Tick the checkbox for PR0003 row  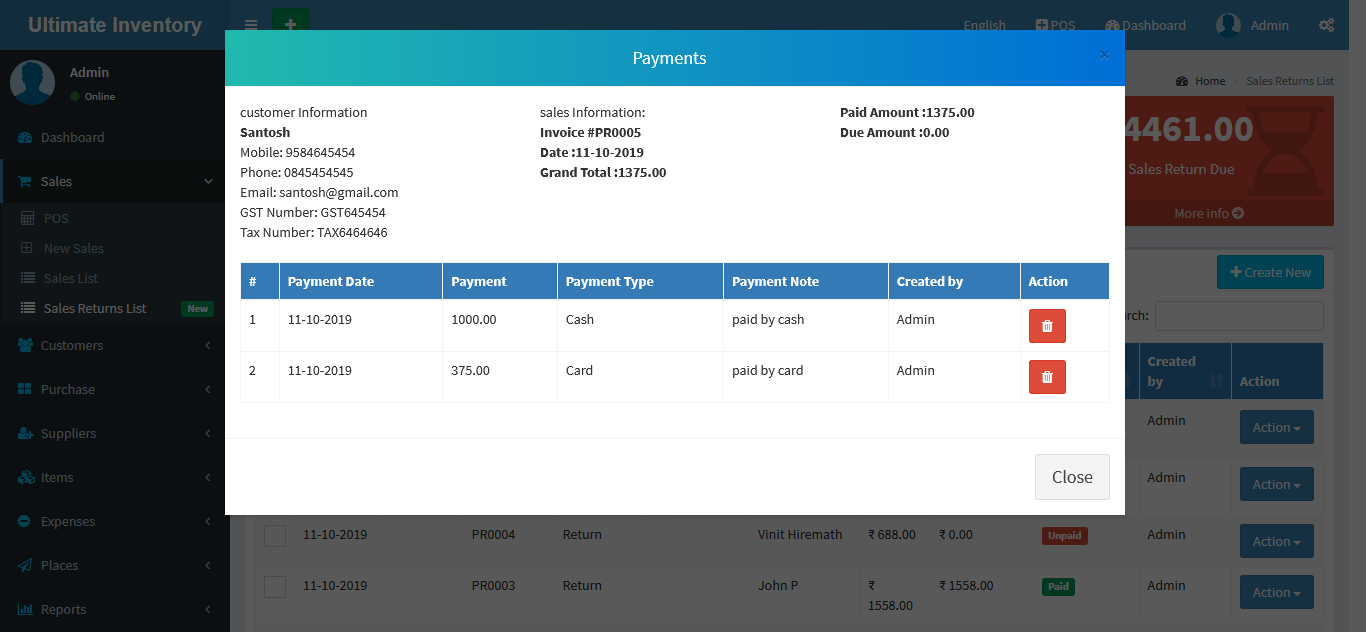coord(275,587)
